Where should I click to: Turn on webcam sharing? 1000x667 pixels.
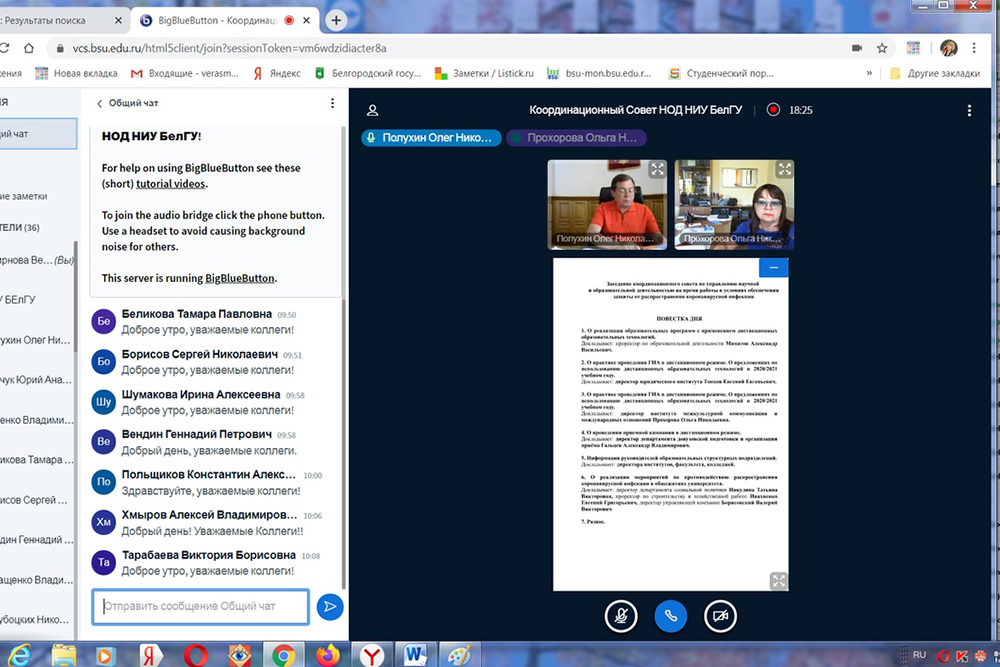coord(720,616)
